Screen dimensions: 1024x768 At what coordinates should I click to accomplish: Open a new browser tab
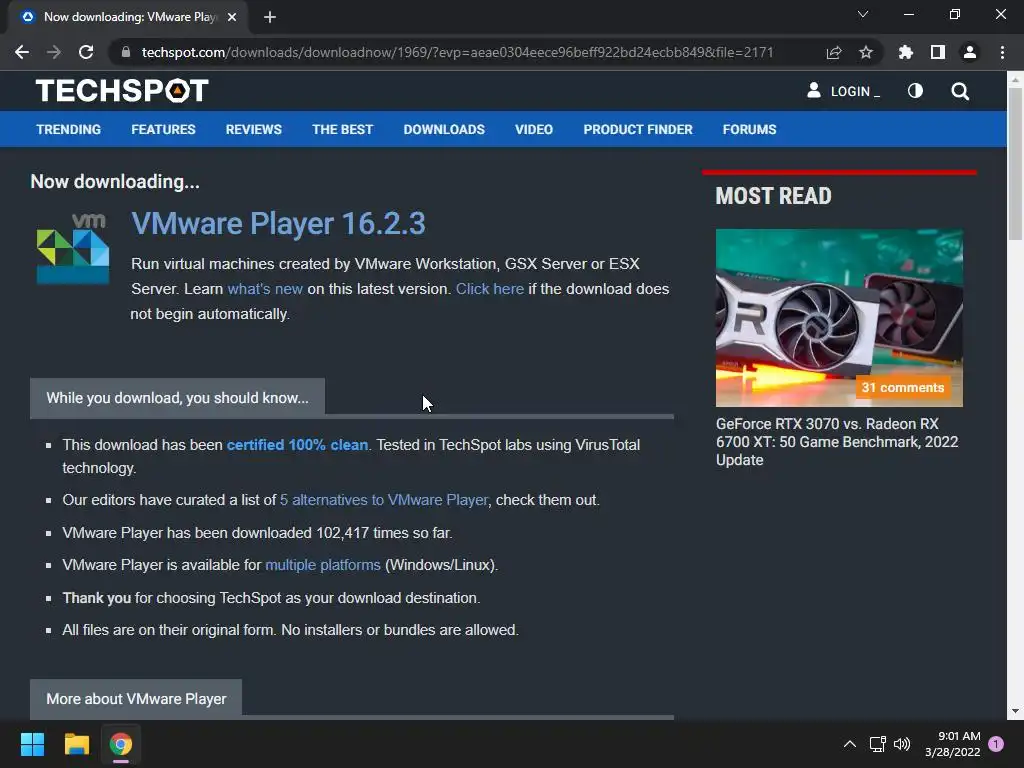pos(270,17)
